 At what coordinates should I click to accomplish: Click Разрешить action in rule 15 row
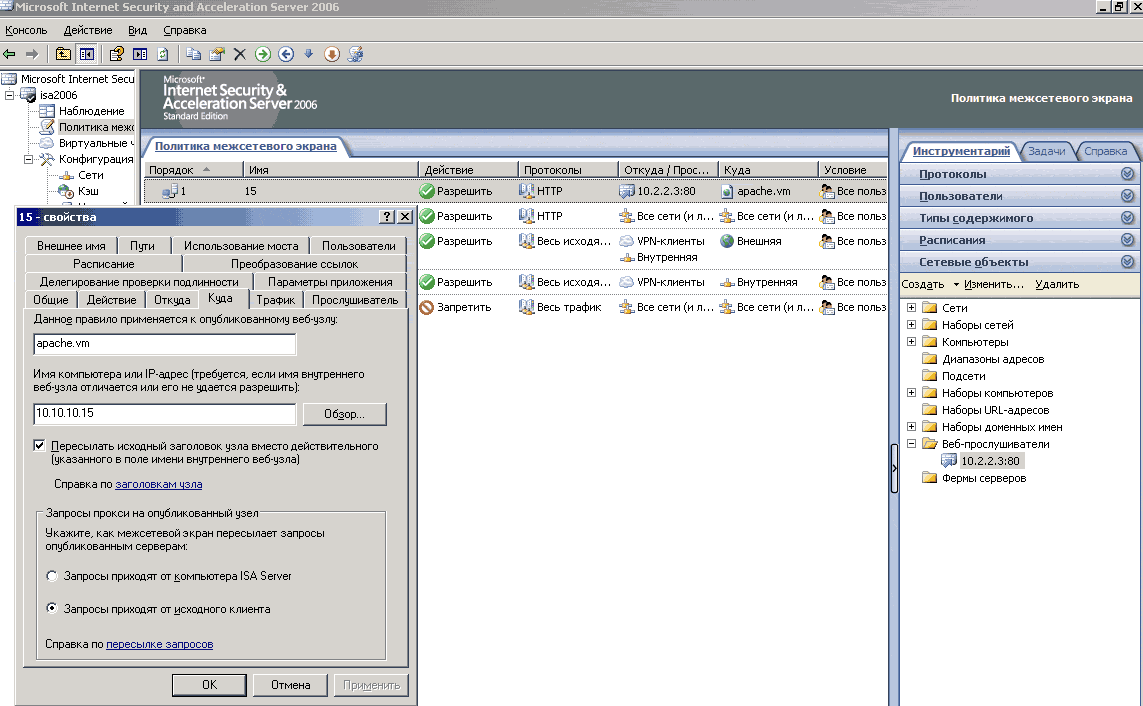click(x=464, y=191)
